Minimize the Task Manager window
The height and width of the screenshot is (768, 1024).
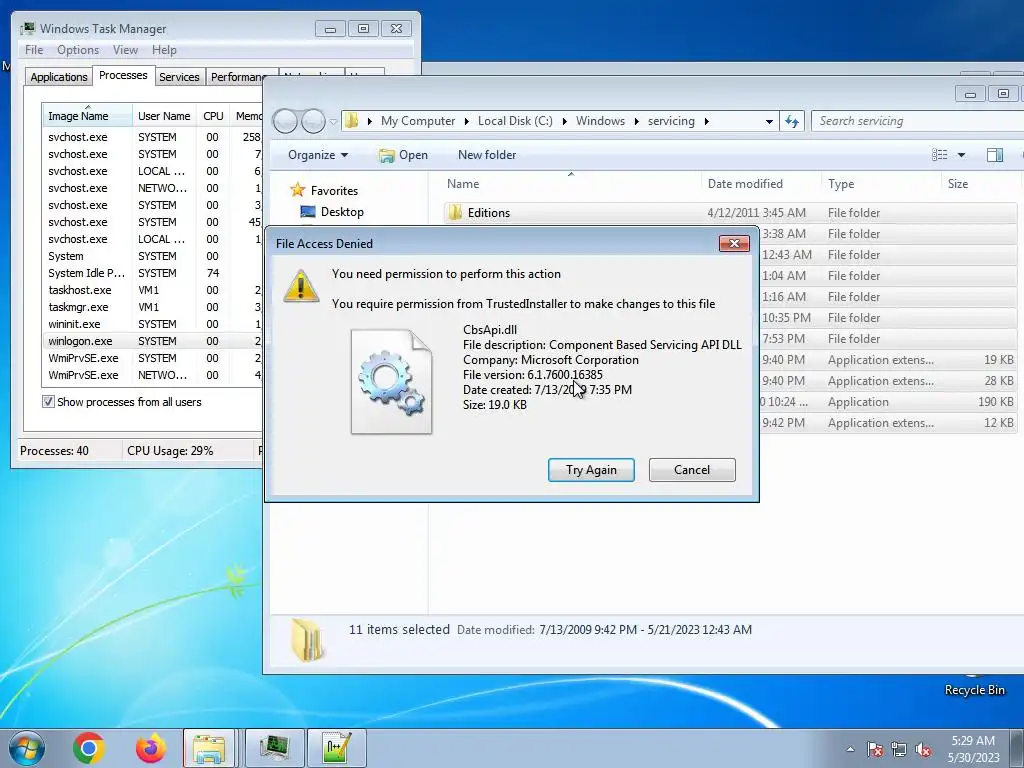pyautogui.click(x=330, y=29)
